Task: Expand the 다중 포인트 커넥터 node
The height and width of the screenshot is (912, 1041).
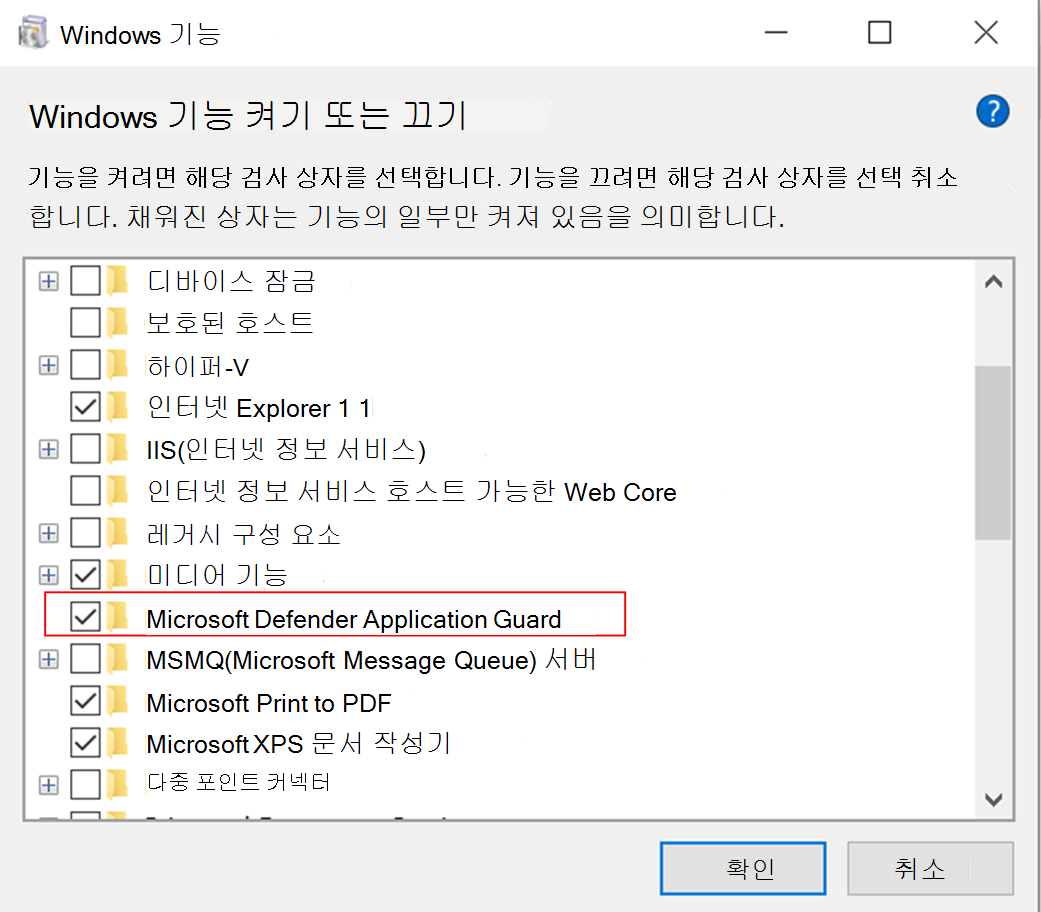Action: (48, 786)
